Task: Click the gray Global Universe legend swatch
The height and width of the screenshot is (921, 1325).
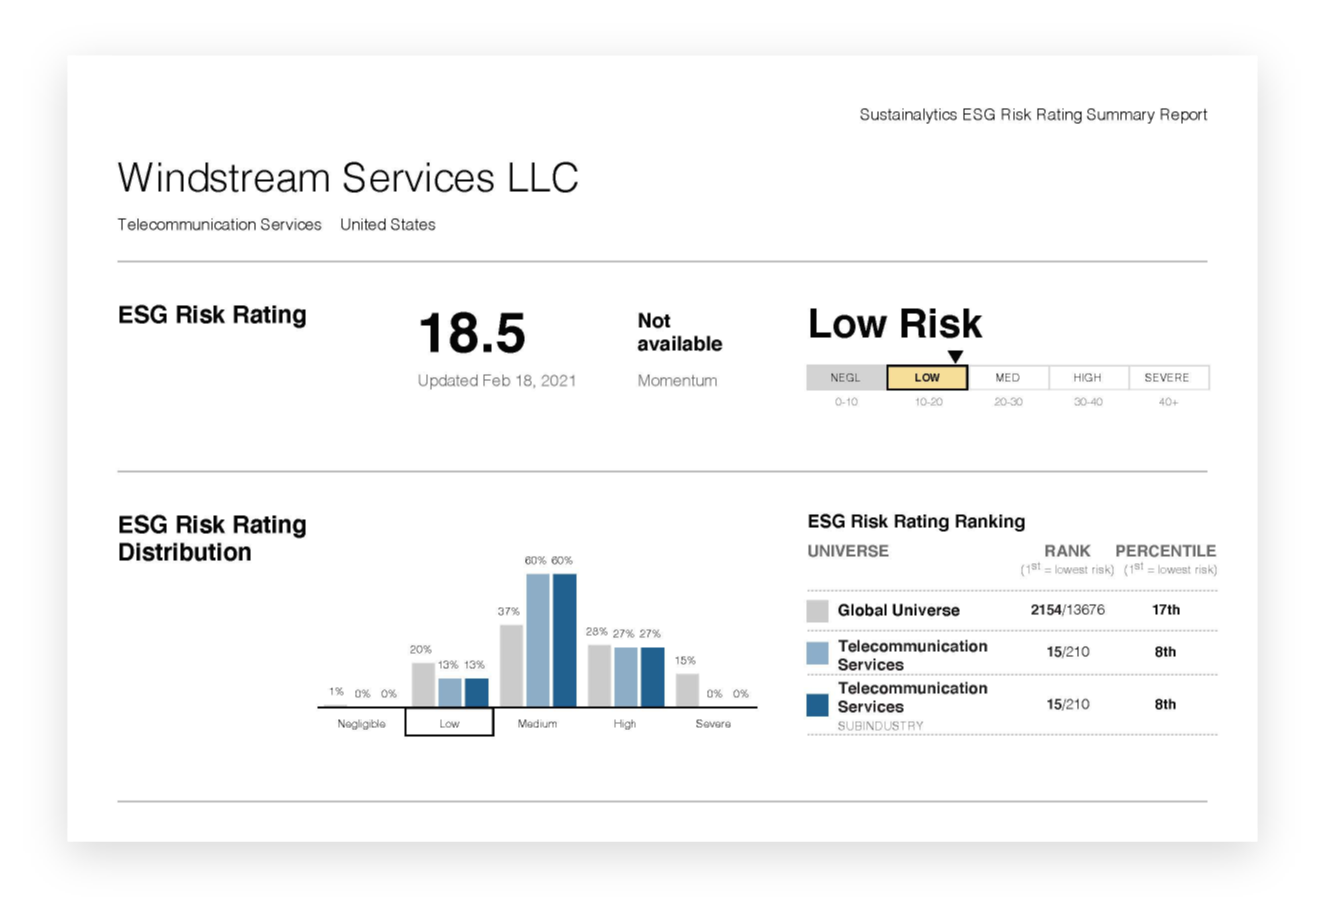Action: (818, 611)
